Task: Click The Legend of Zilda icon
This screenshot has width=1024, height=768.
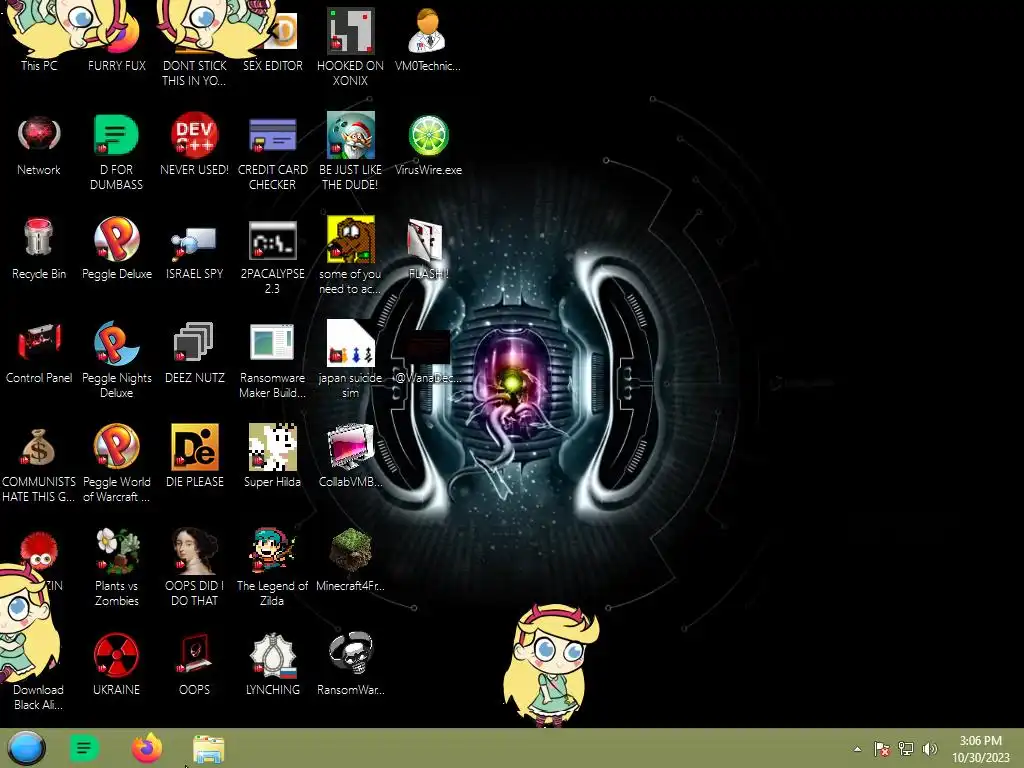Action: tap(272, 568)
